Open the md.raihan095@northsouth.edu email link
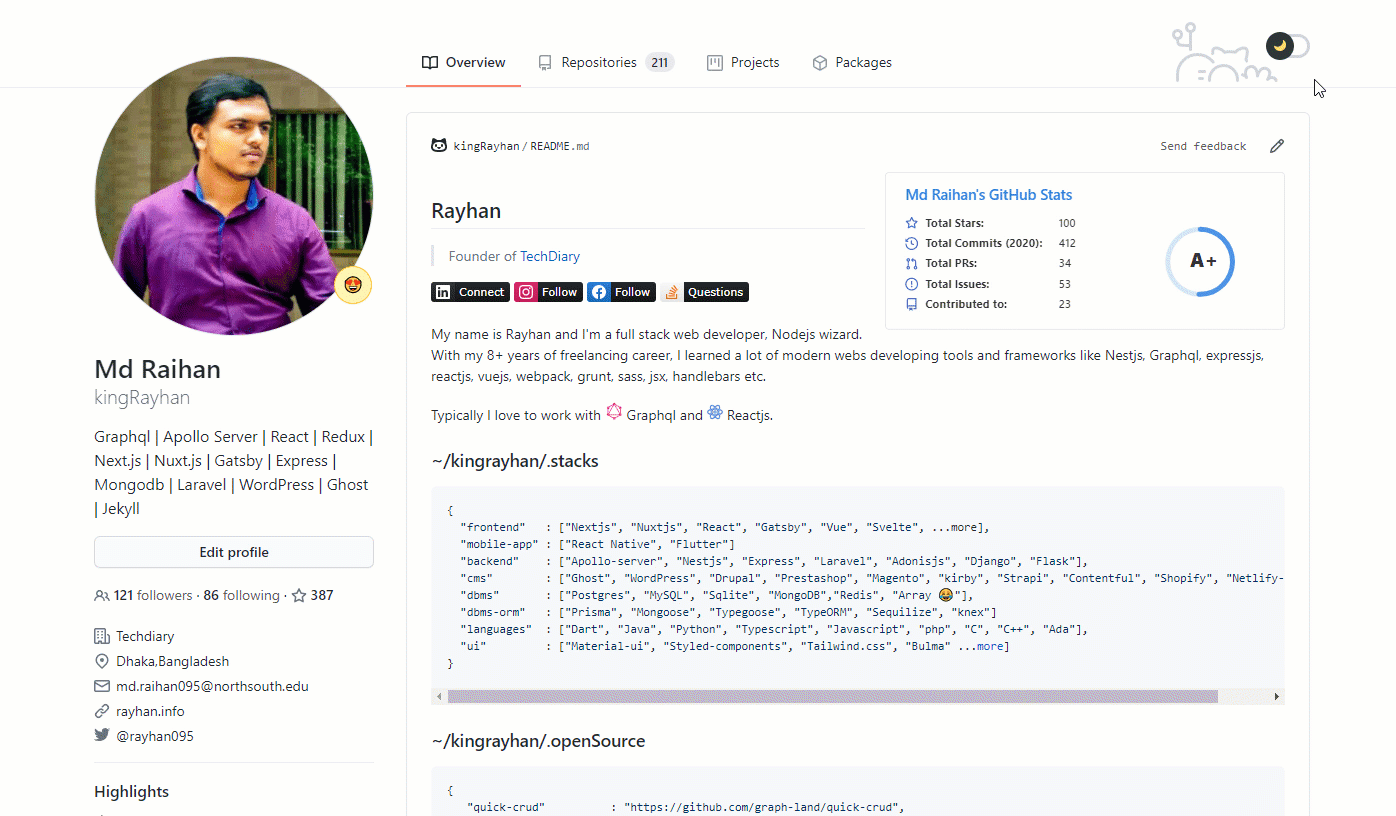The image size is (1396, 816). (x=212, y=686)
